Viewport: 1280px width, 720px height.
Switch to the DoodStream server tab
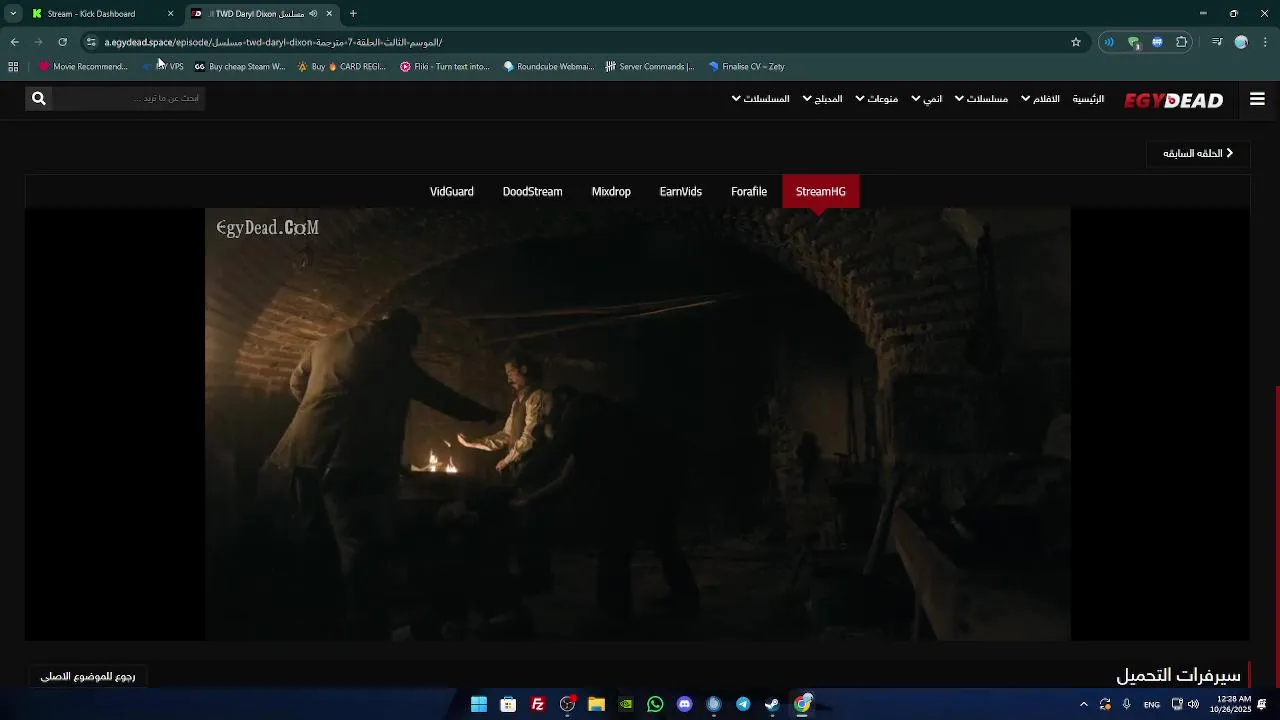pos(532,192)
